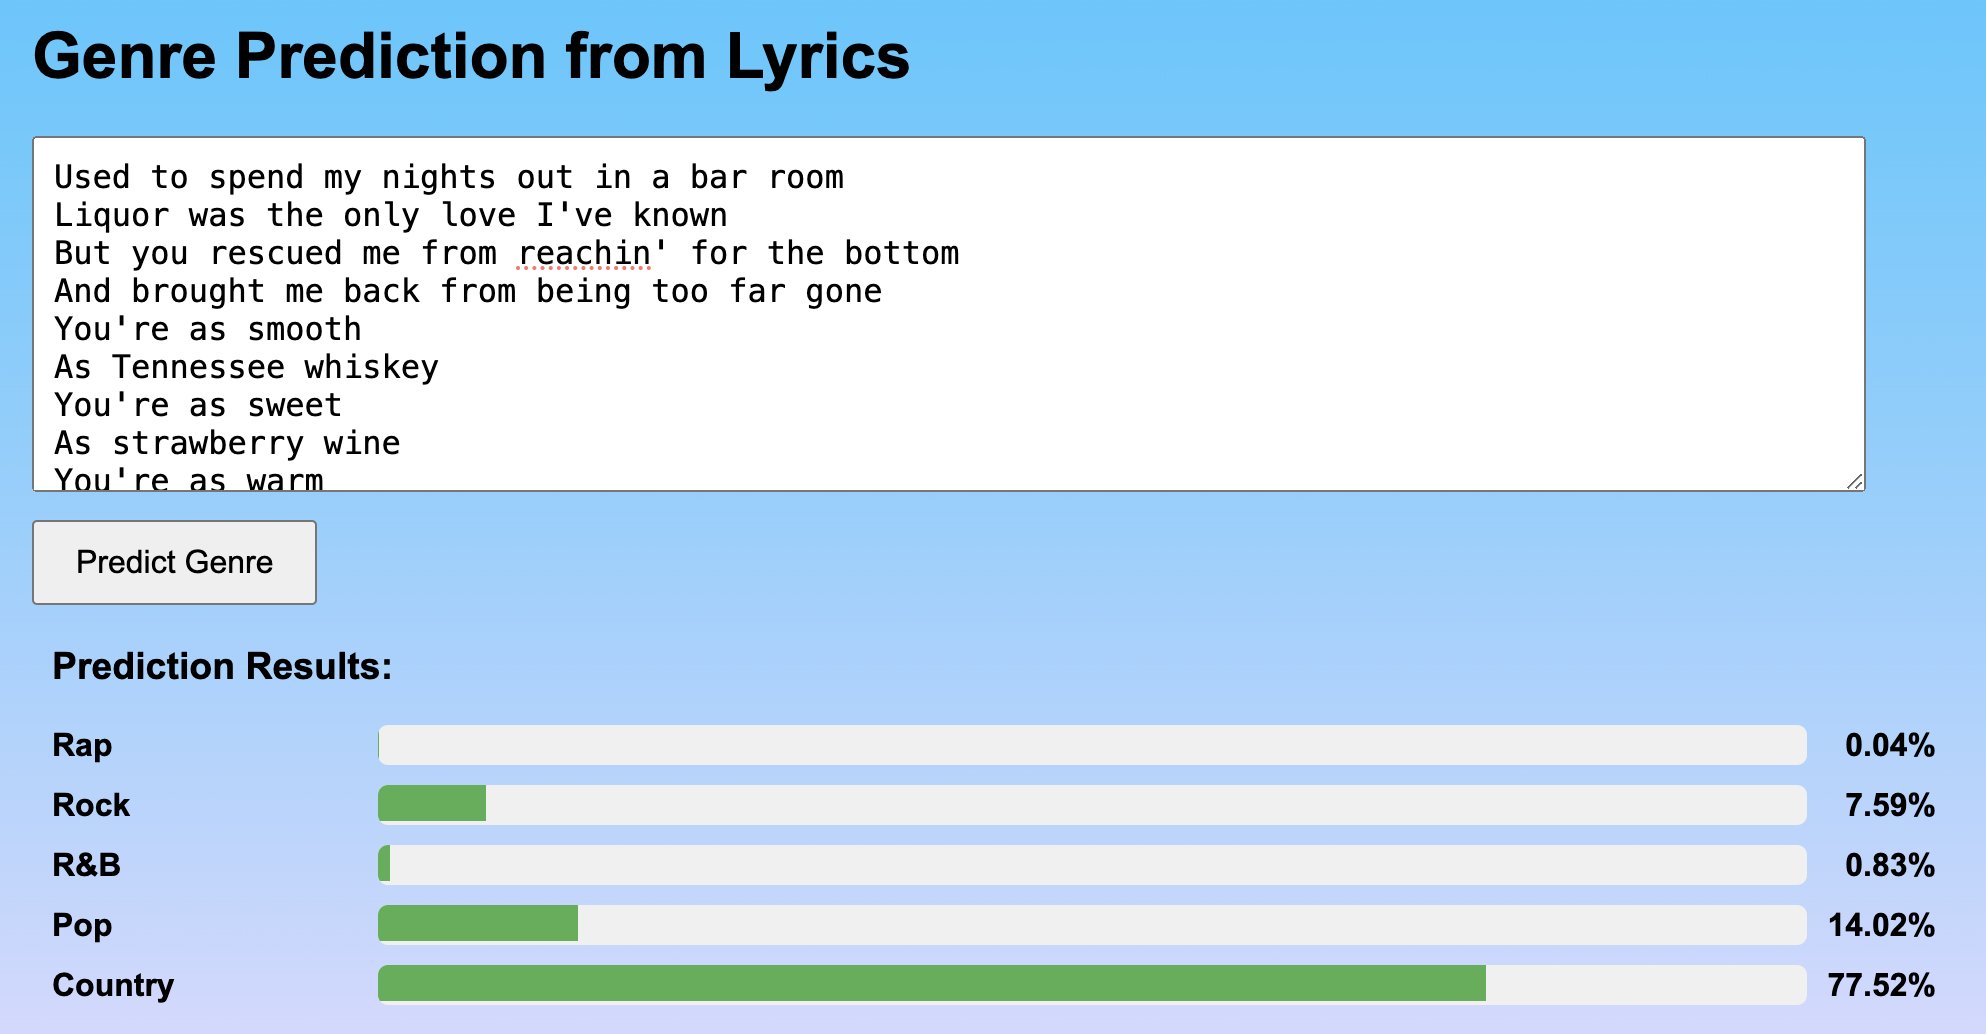
Task: Click the 14.02% Pop percentage value
Action: click(x=1881, y=924)
